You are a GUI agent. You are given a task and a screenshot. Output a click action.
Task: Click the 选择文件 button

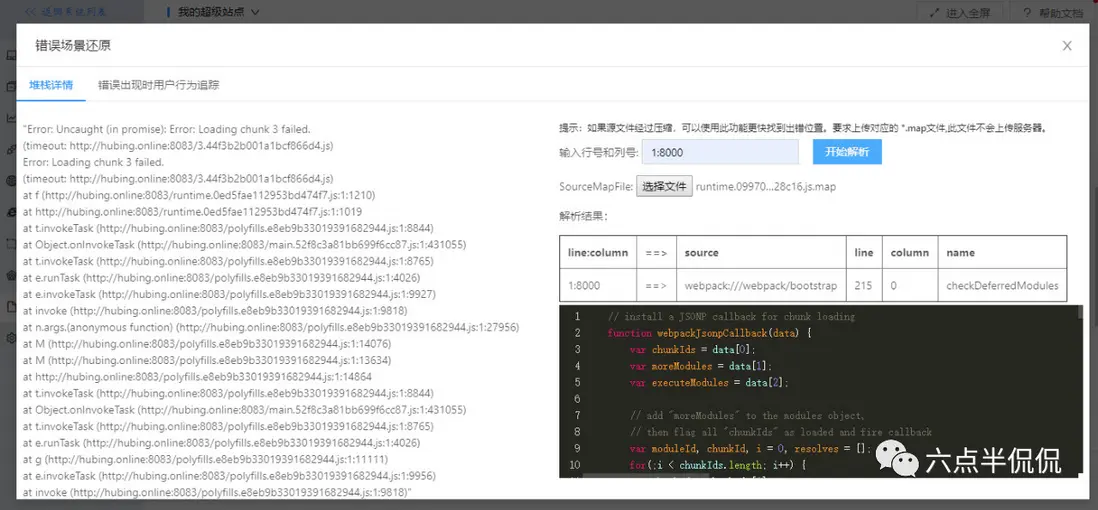point(664,187)
